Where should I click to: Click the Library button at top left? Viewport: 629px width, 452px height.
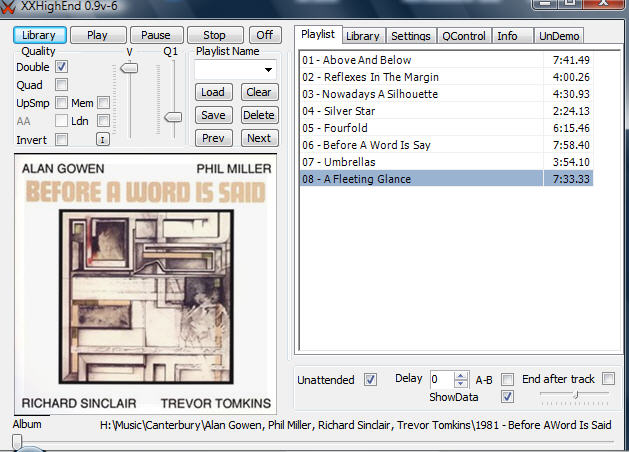(x=40, y=35)
